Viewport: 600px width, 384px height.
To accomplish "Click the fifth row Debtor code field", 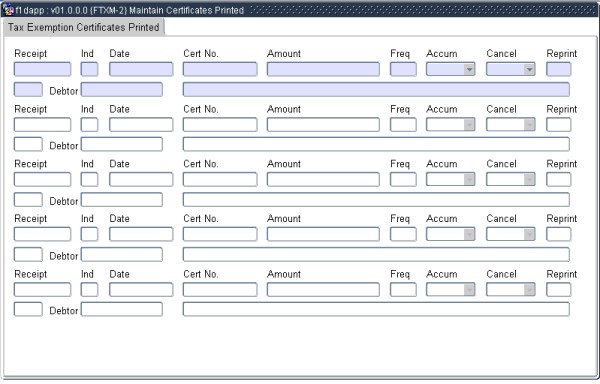I will (x=122, y=309).
